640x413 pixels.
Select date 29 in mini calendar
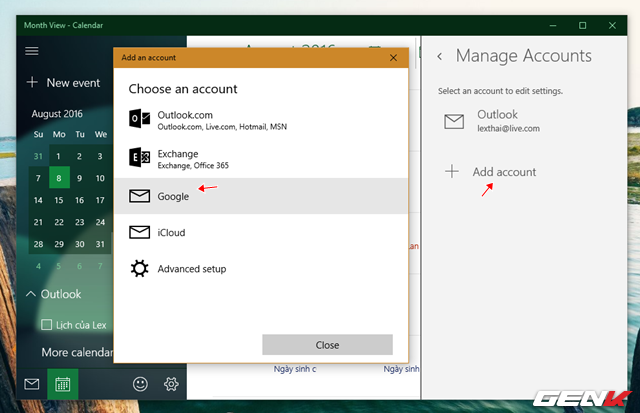coord(59,244)
